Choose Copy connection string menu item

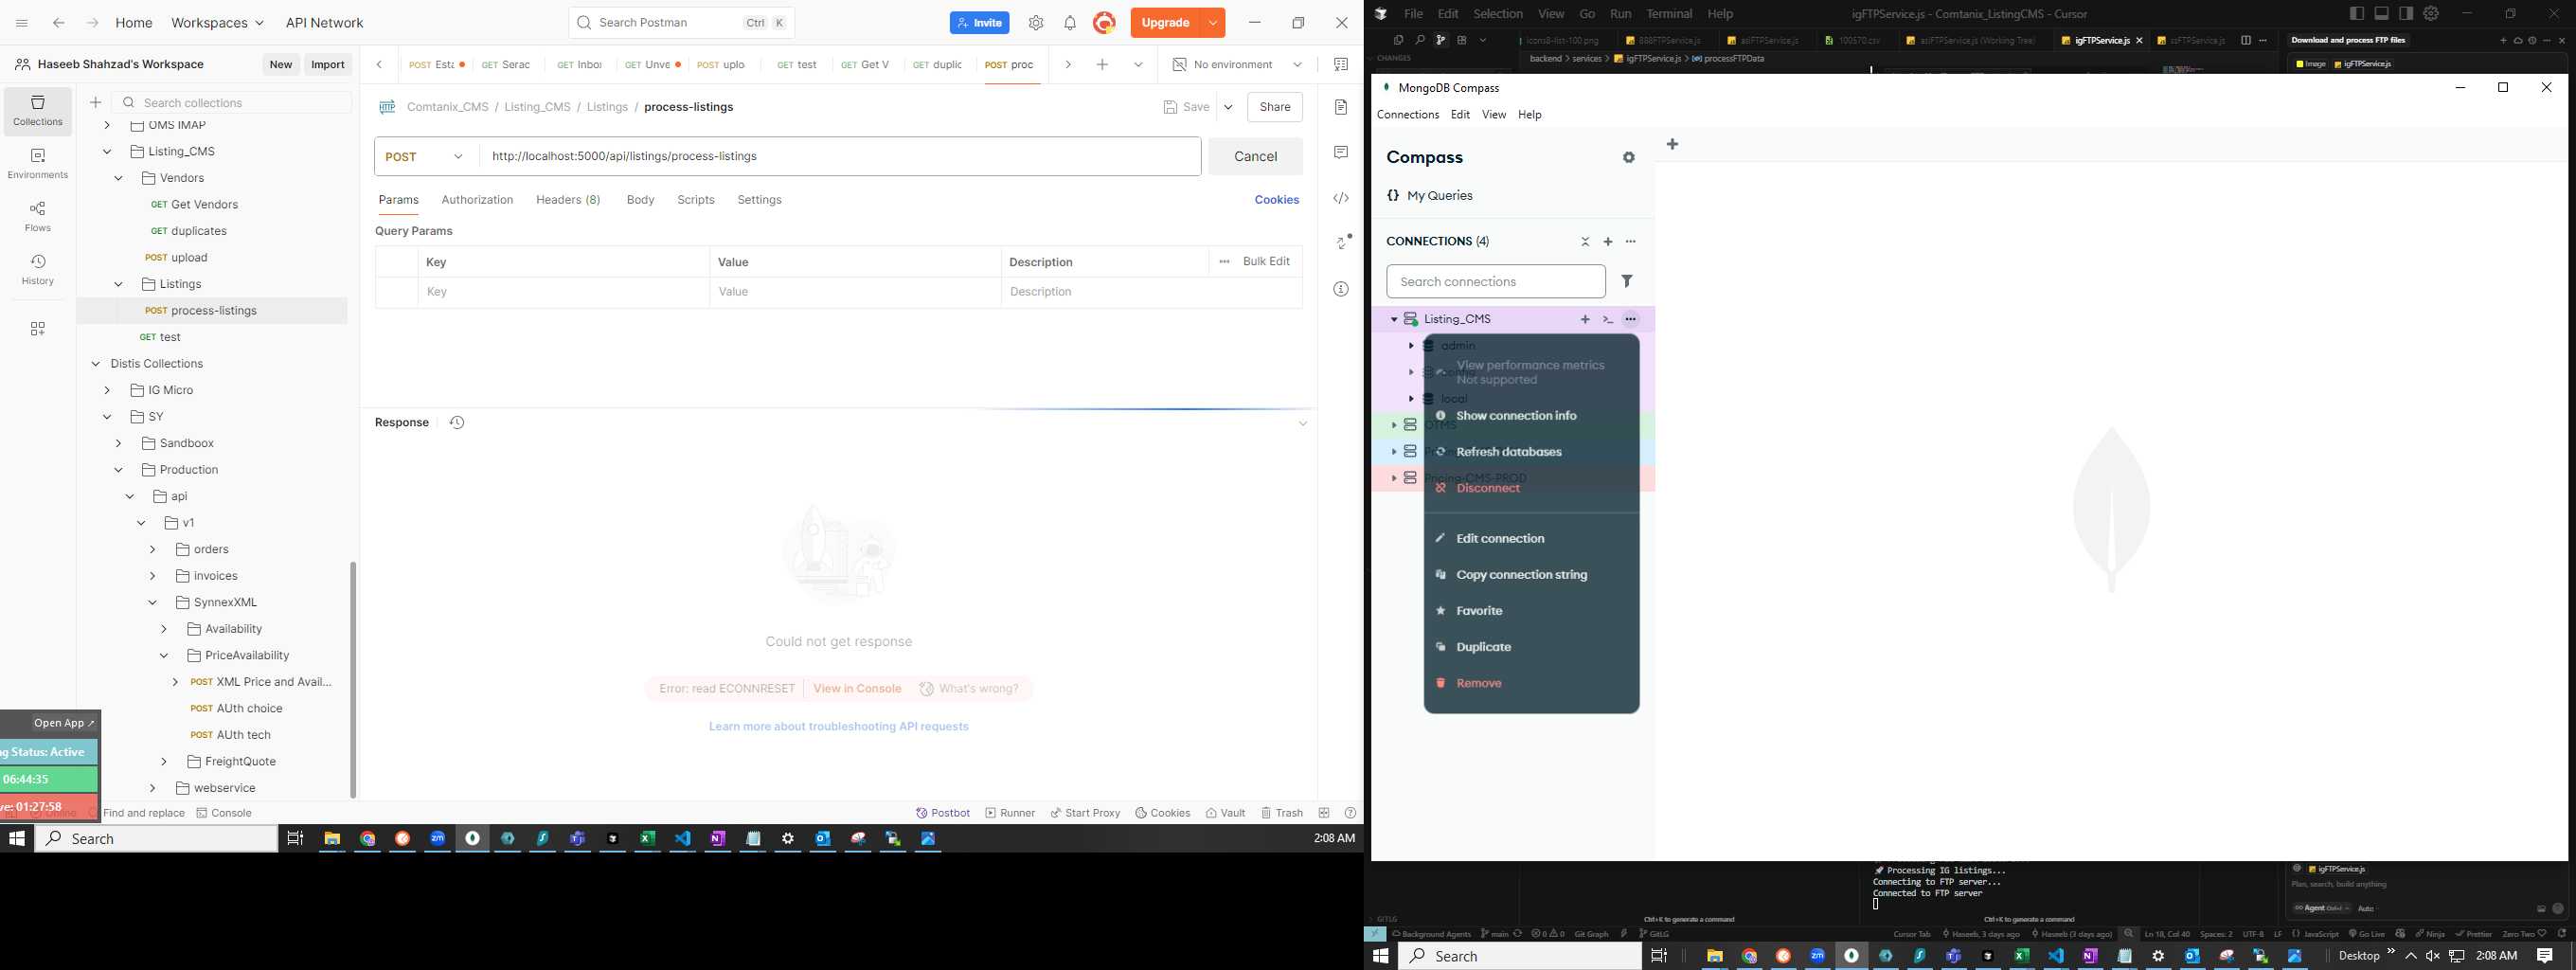tap(1521, 575)
